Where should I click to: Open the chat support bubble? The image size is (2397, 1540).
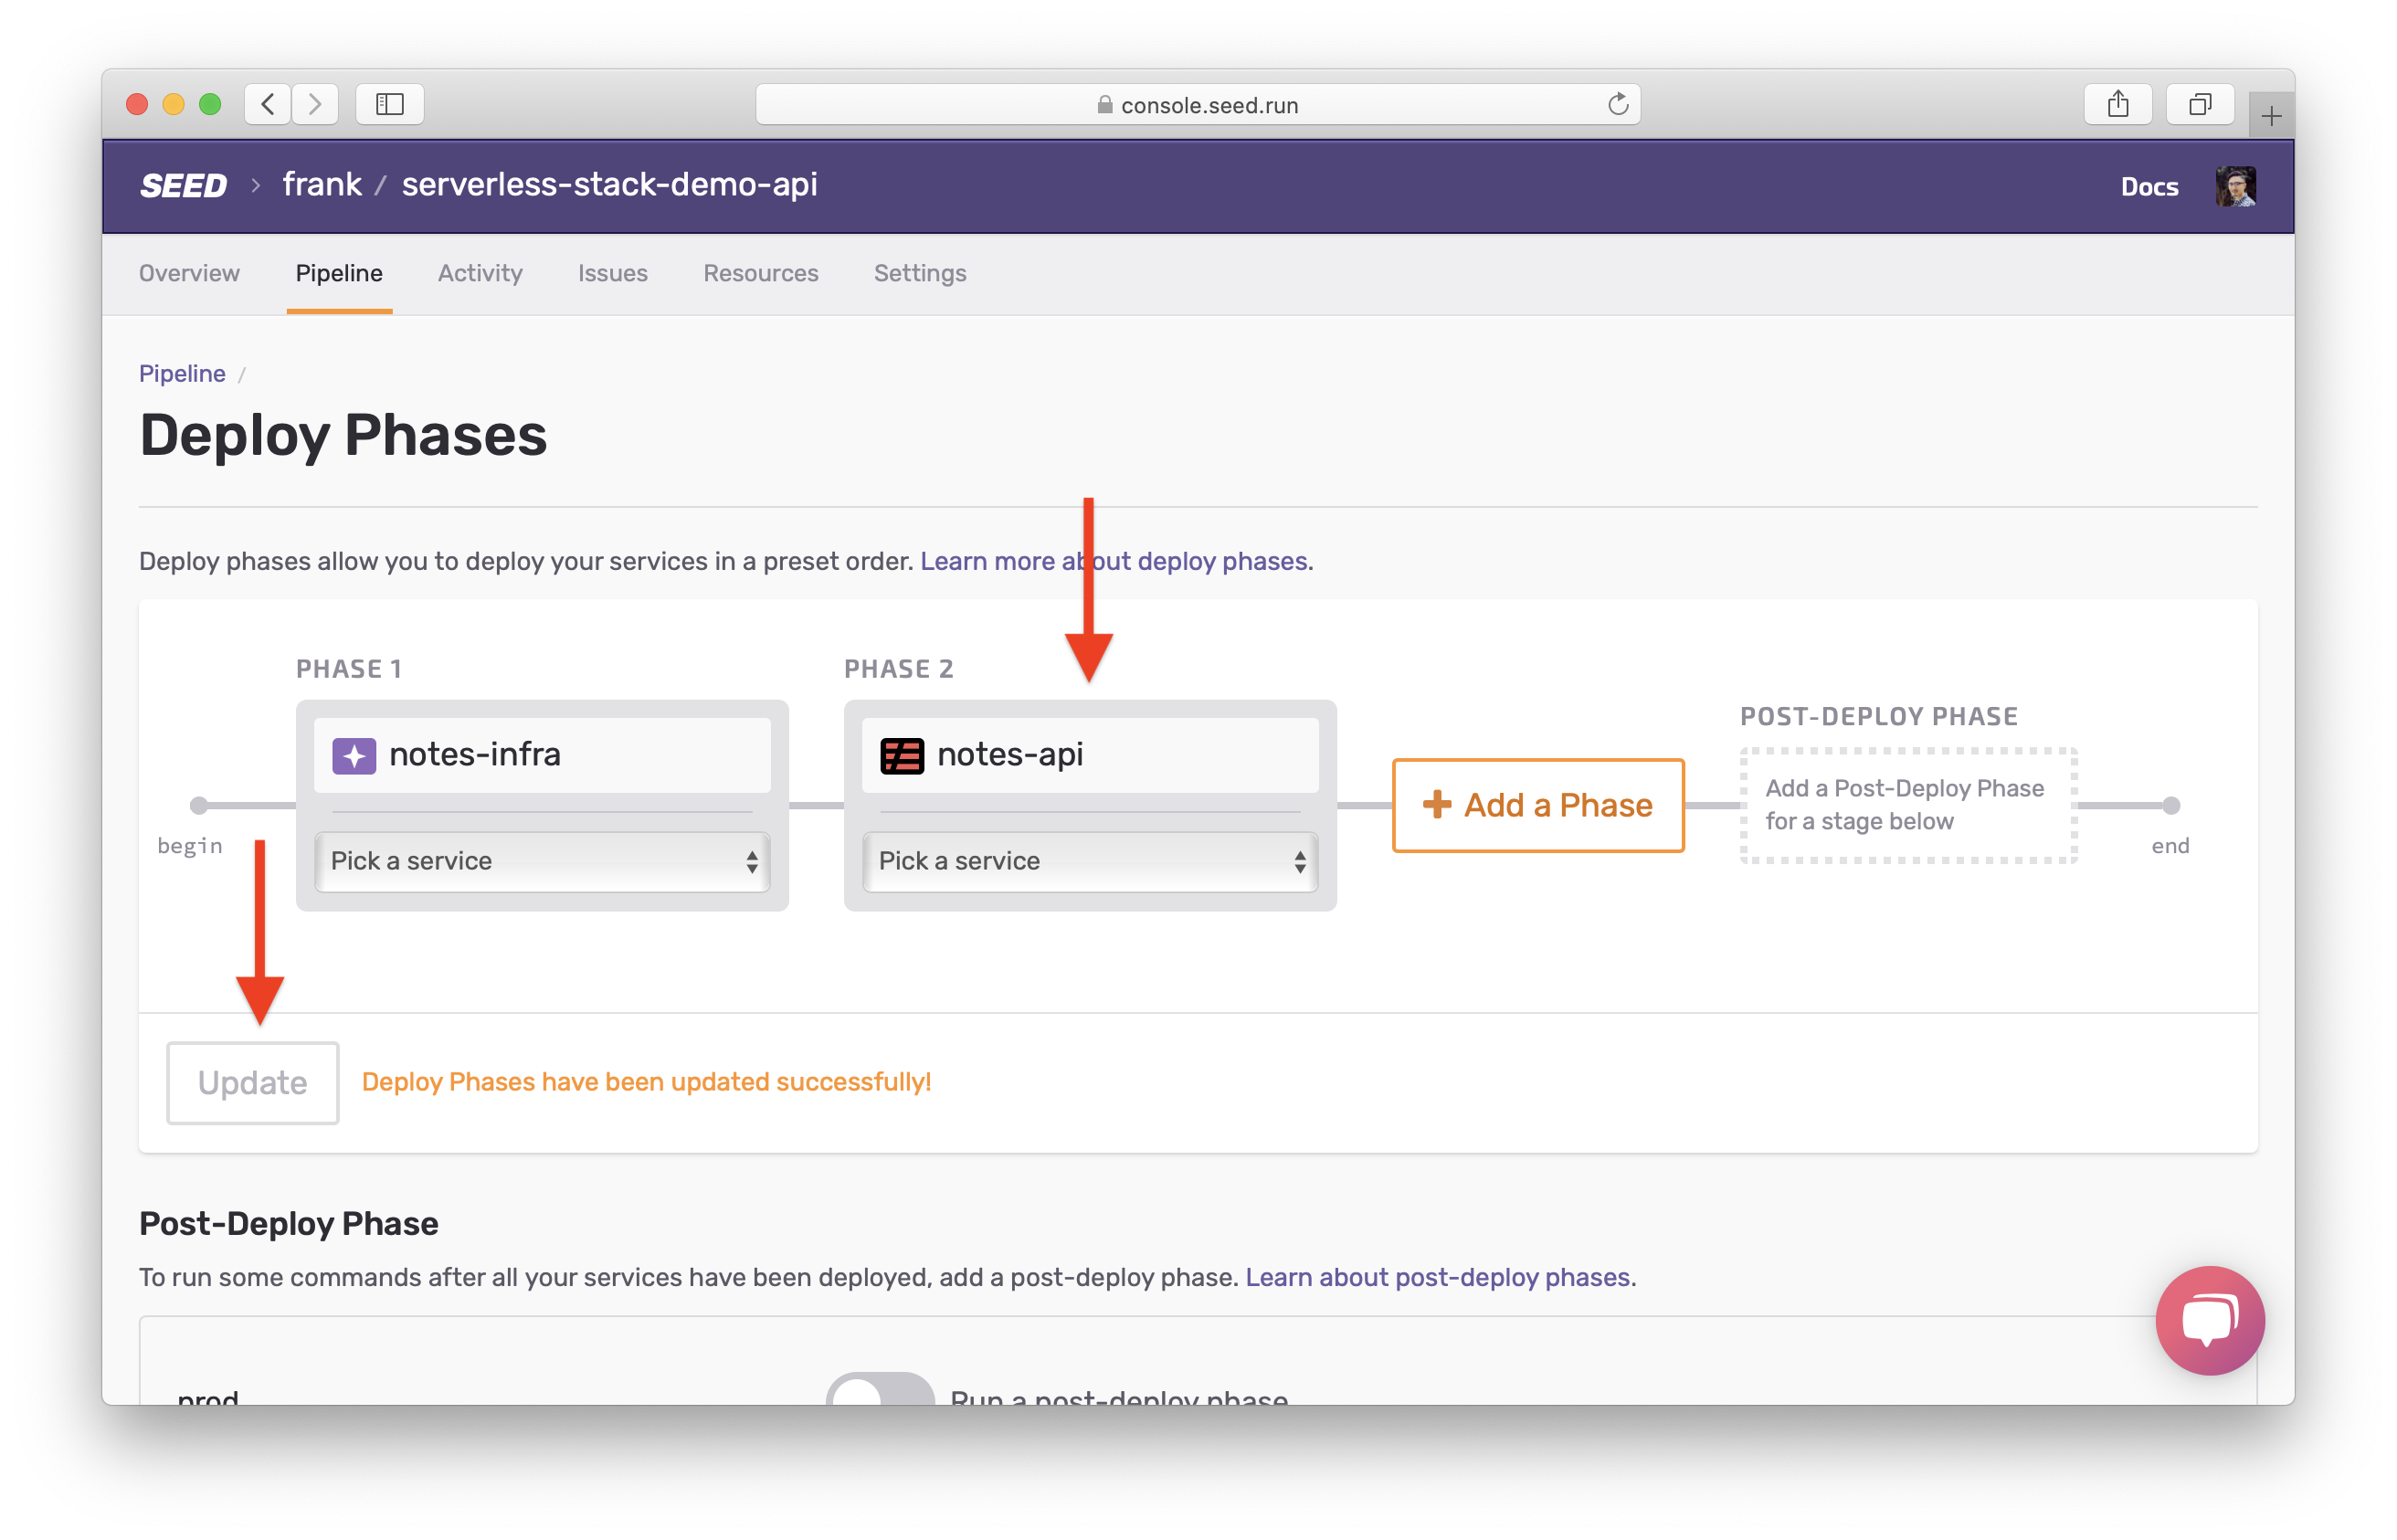(x=2209, y=1320)
